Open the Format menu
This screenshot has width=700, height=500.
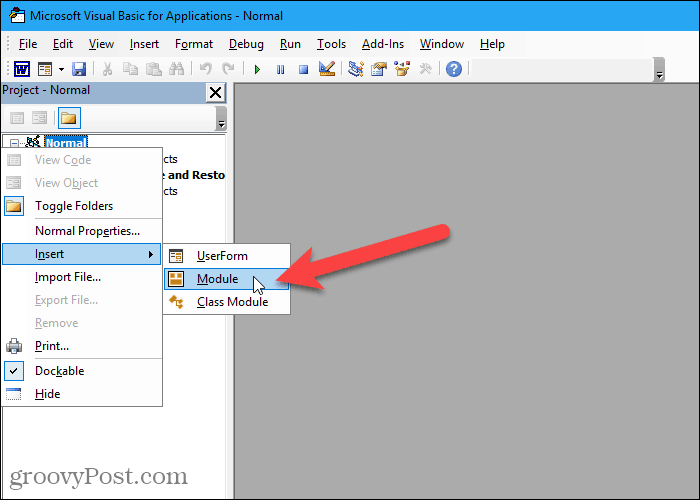(x=194, y=44)
